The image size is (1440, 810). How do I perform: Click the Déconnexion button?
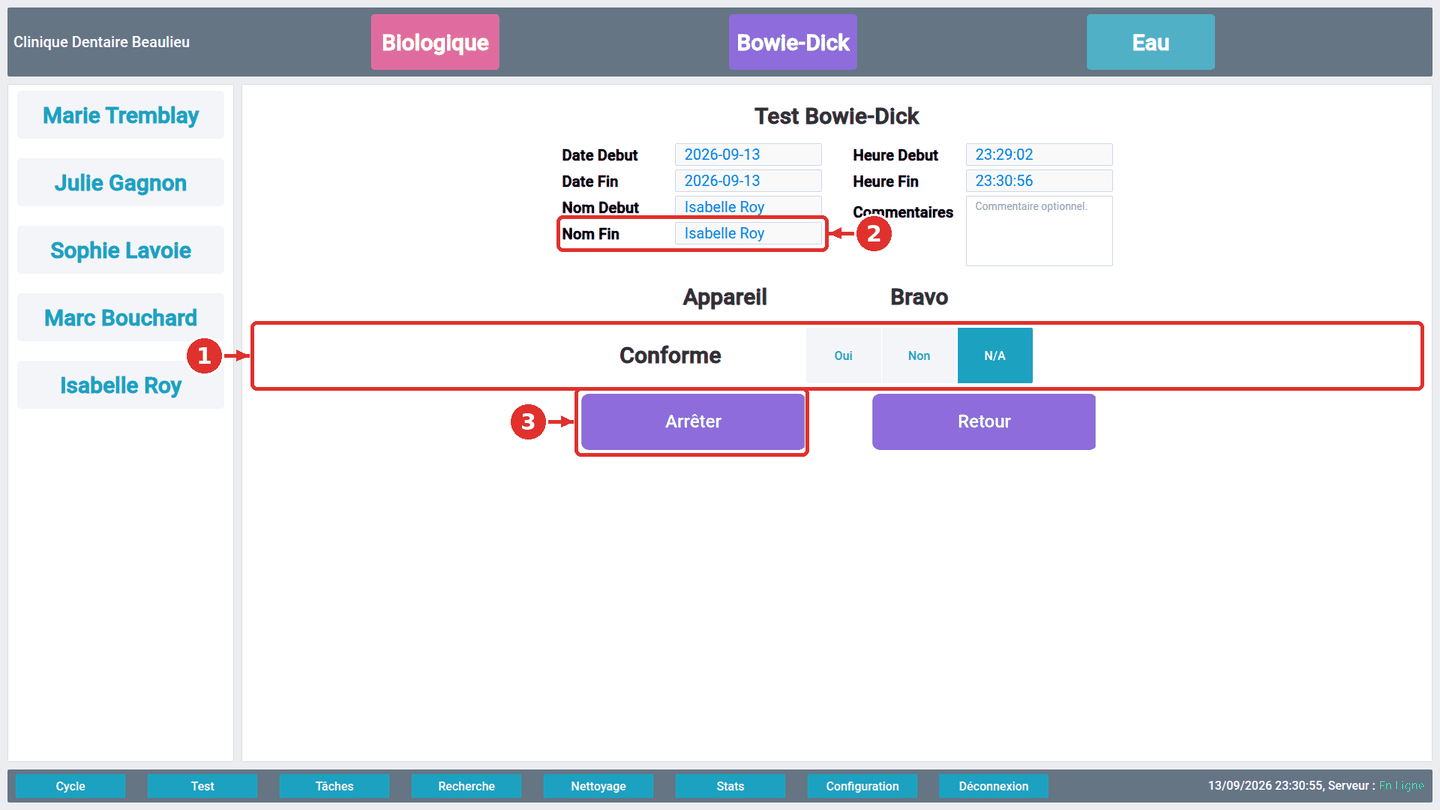point(994,786)
